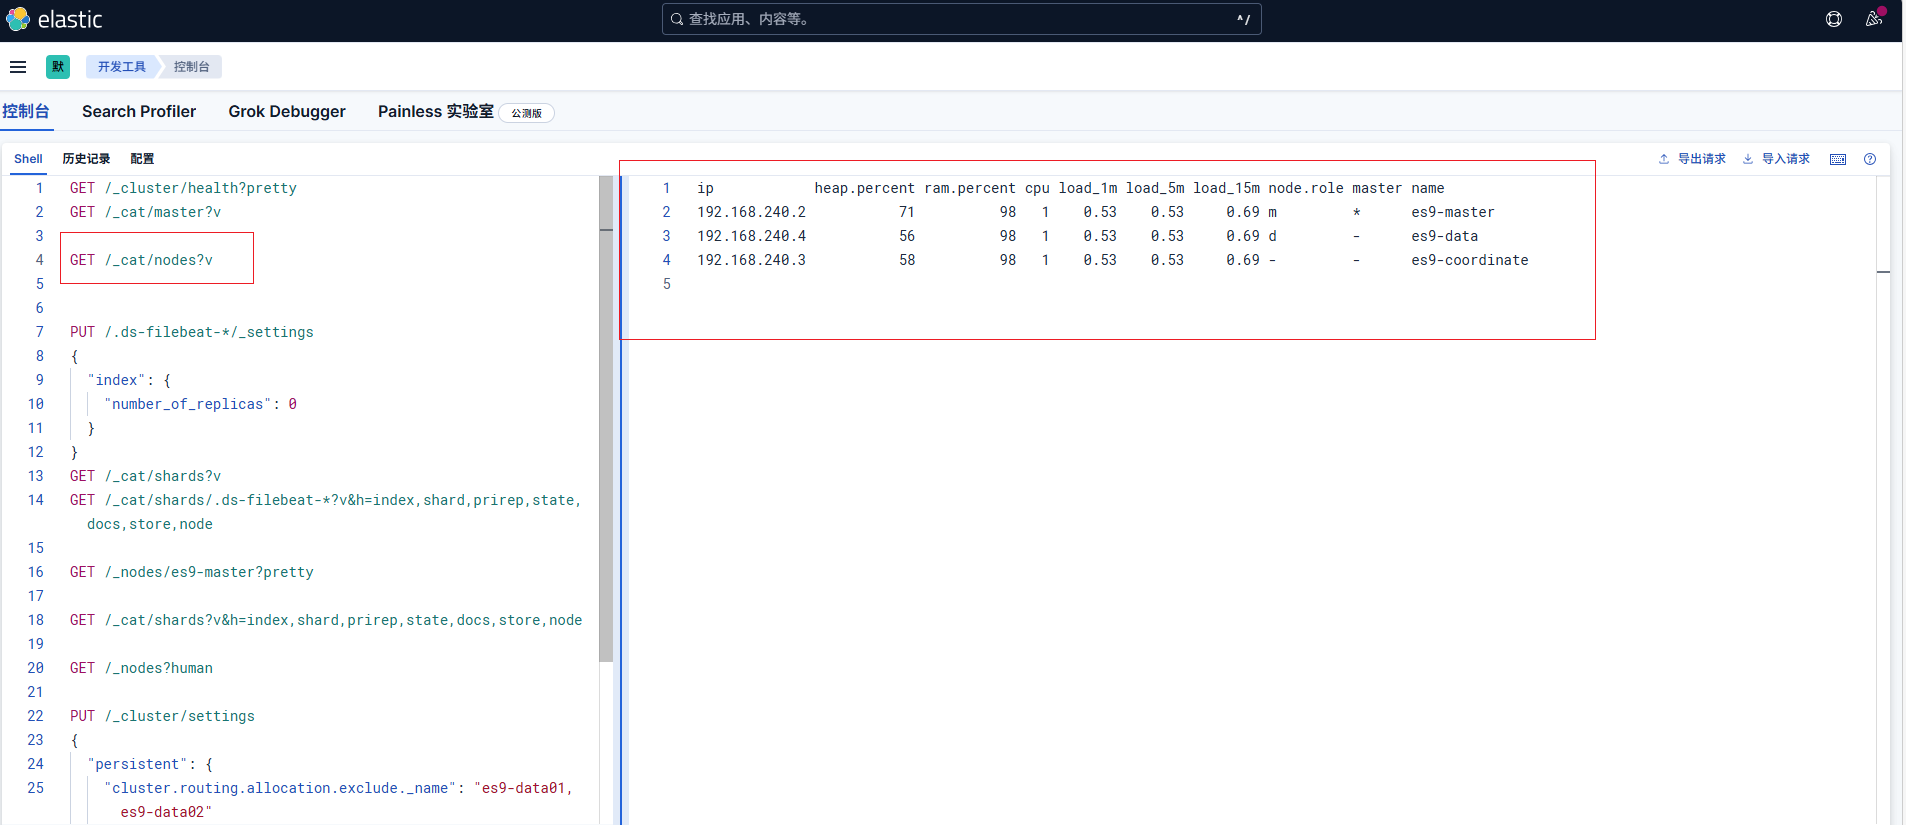The width and height of the screenshot is (1906, 825).
Task: Open the hamburger navigation menu
Action: pyautogui.click(x=18, y=67)
